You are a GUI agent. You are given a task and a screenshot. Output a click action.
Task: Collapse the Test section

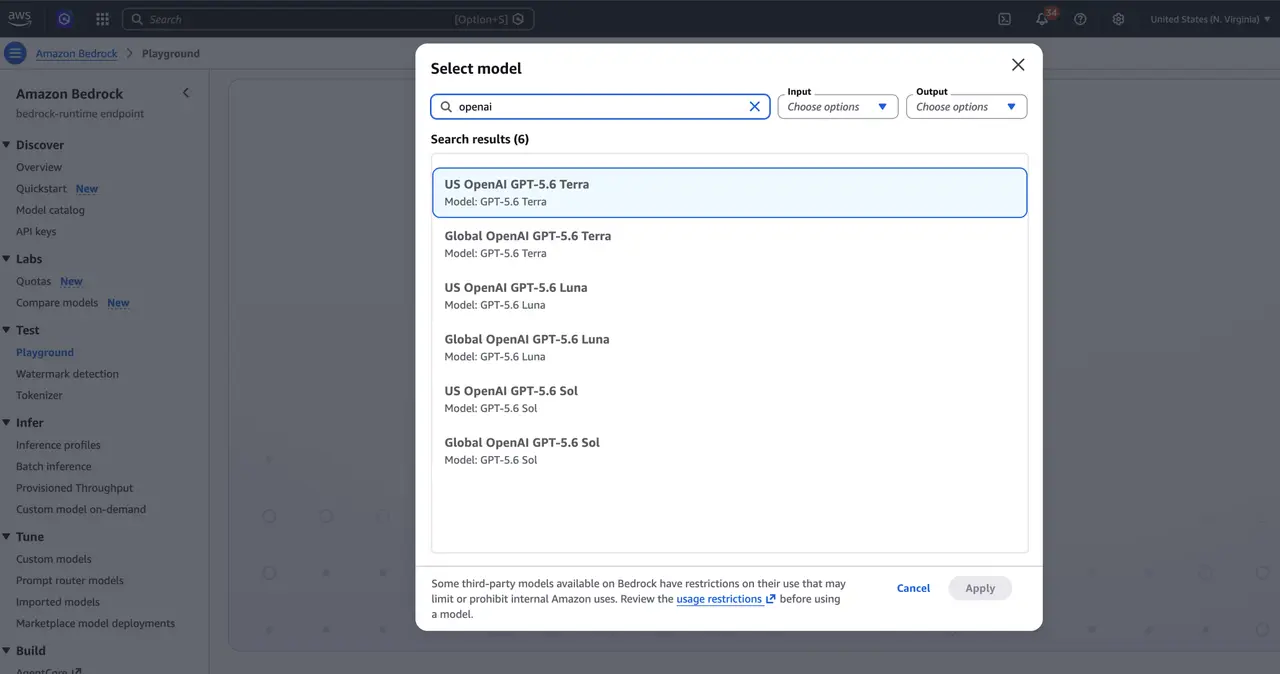pos(6,330)
